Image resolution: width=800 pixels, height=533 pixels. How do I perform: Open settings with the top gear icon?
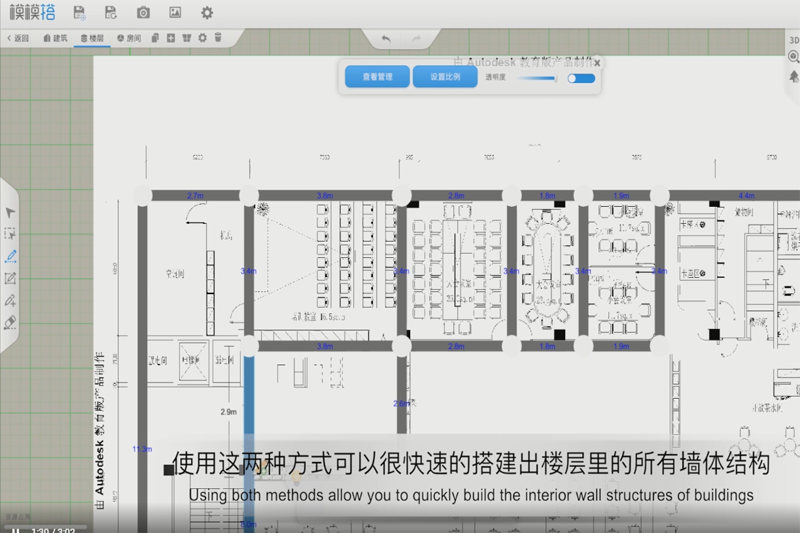click(x=207, y=13)
